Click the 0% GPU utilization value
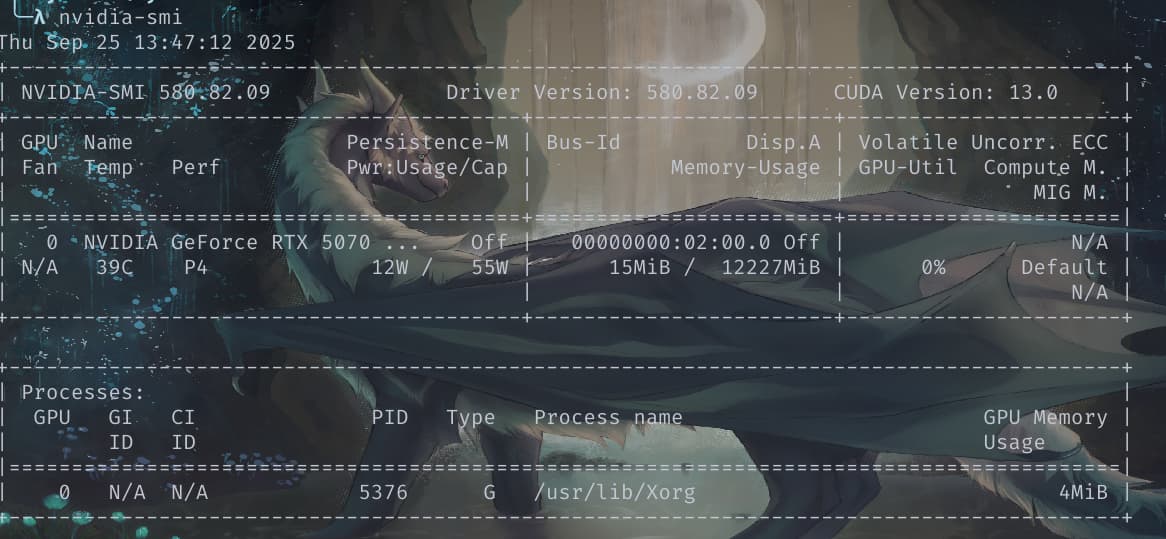This screenshot has height=539, width=1166. click(x=933, y=268)
